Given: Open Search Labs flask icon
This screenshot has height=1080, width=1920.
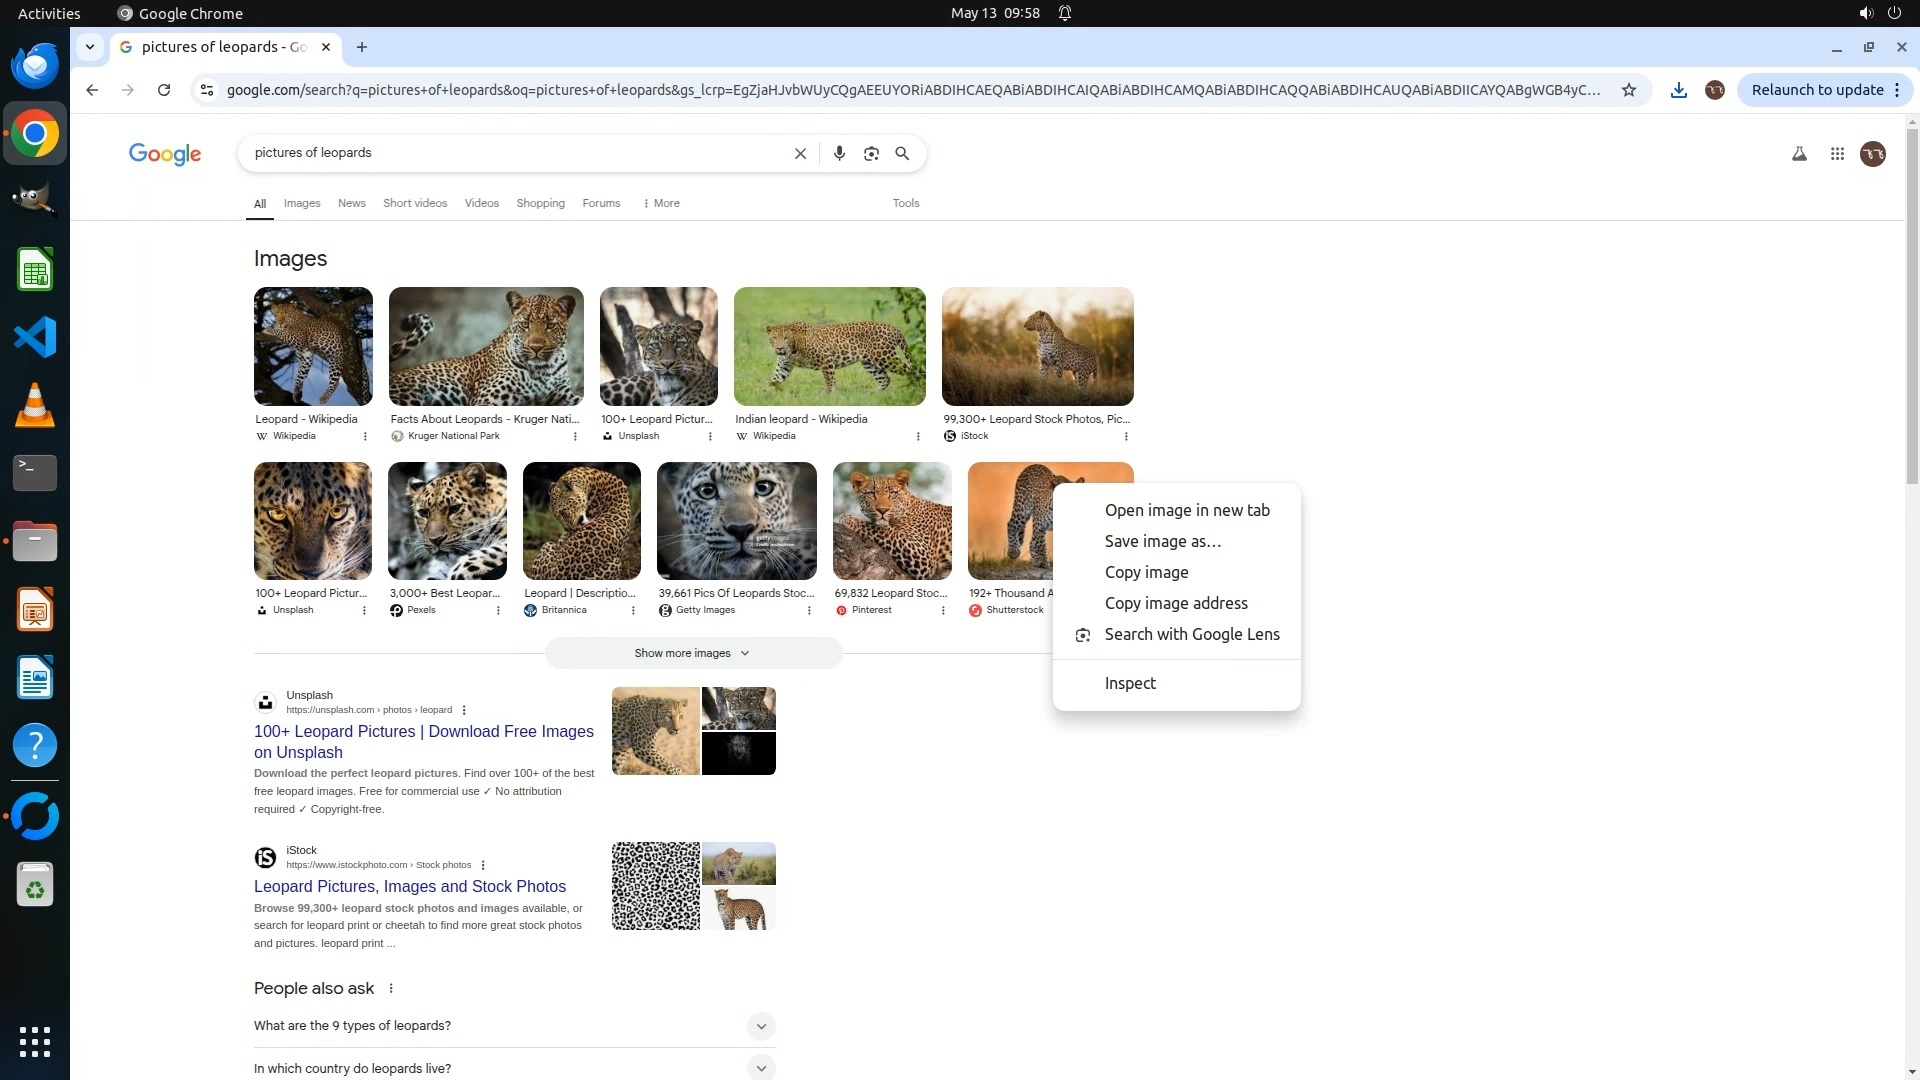Looking at the screenshot, I should tap(1799, 153).
